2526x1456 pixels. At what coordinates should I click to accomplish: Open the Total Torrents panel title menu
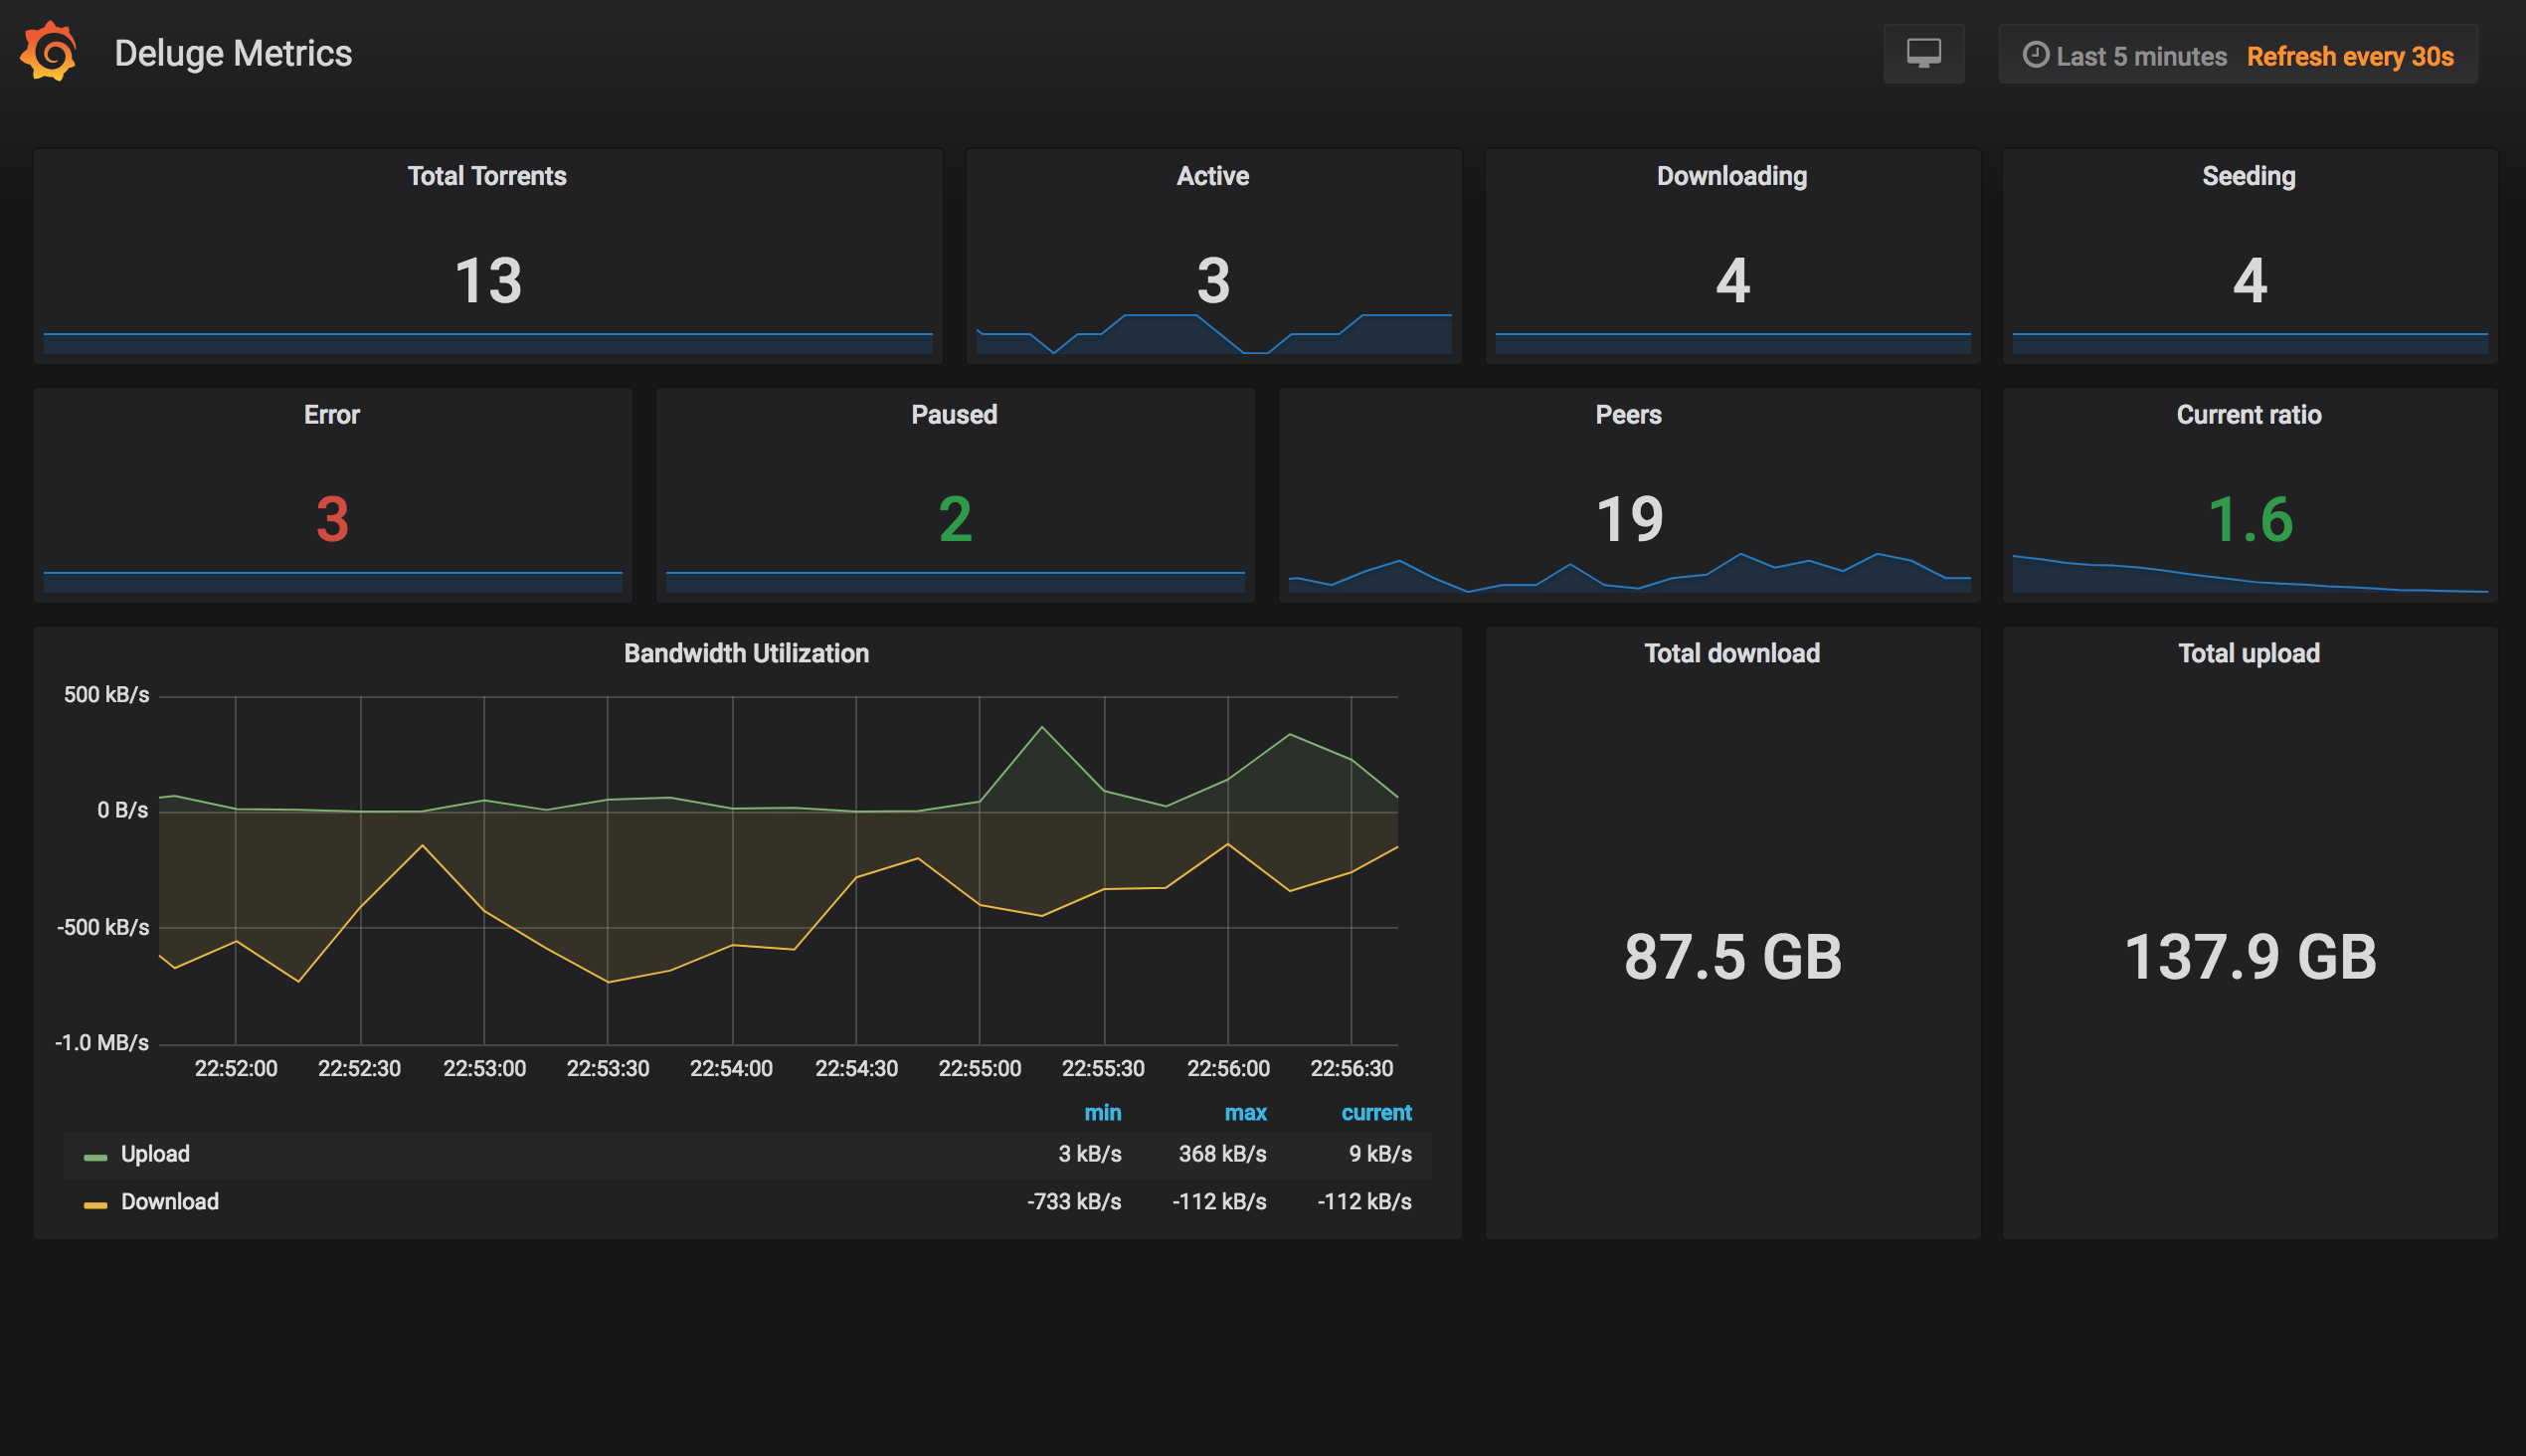tap(487, 176)
